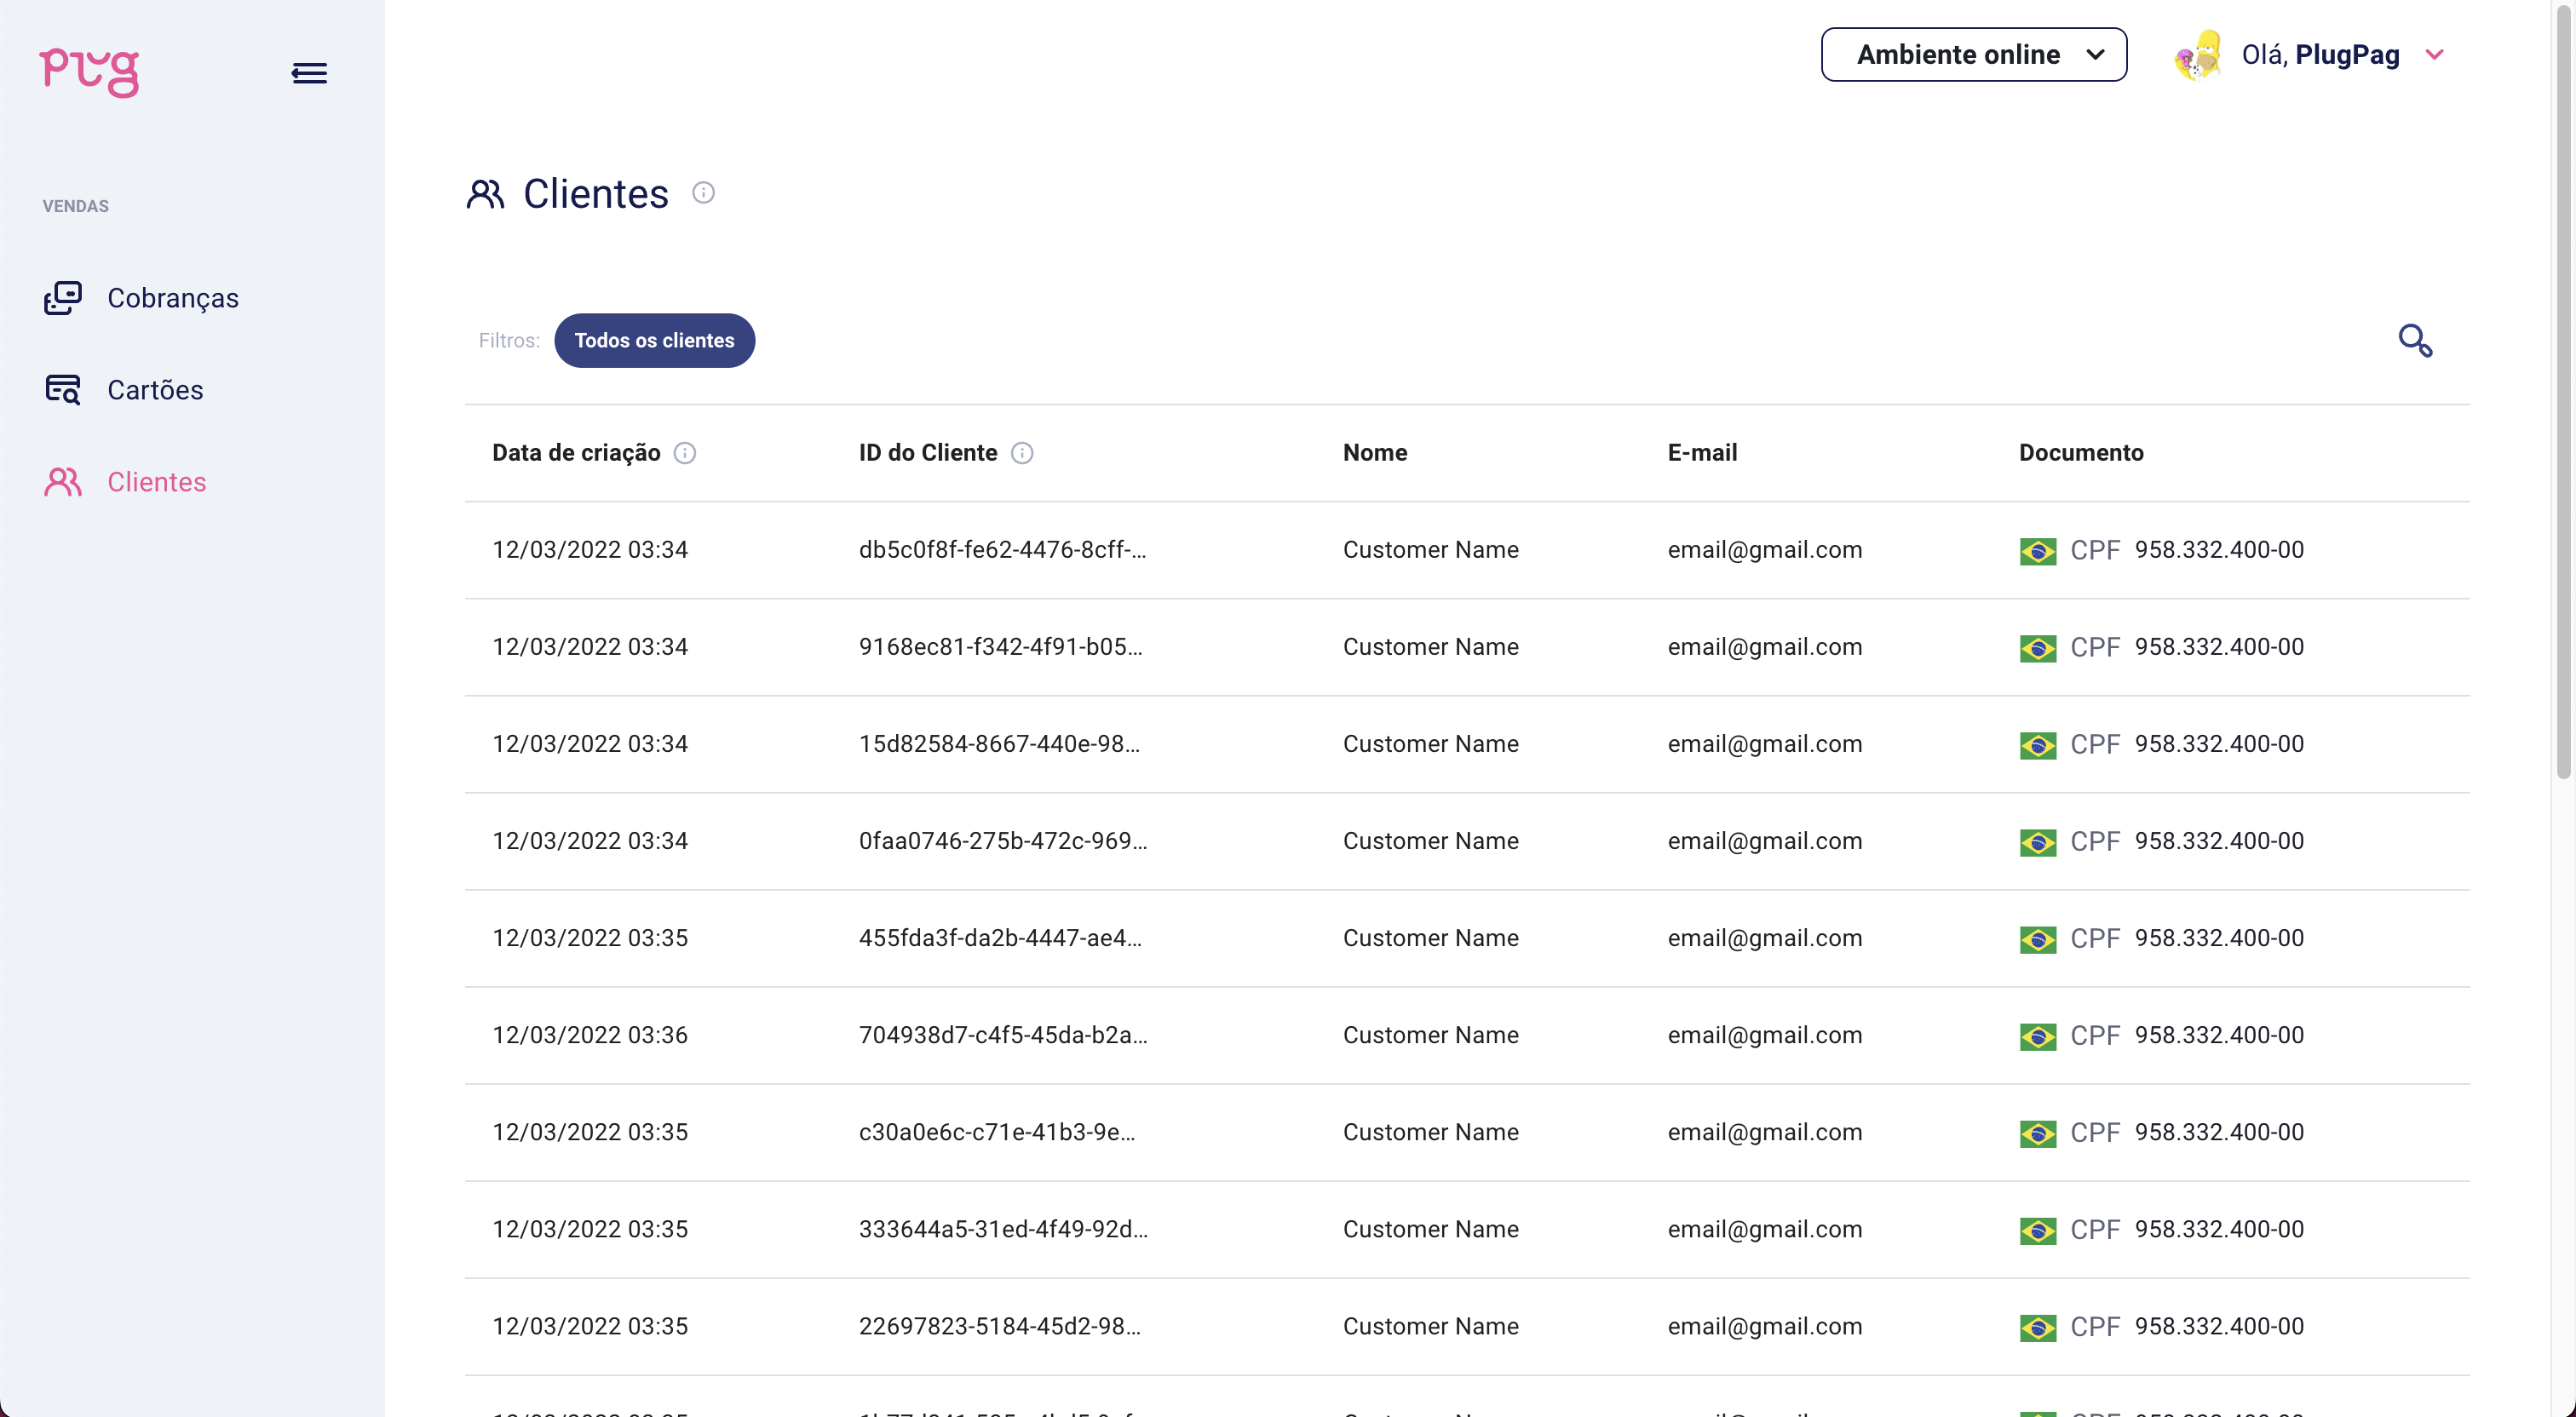Click the Pug logo at top left
The width and height of the screenshot is (2576, 1417).
(x=89, y=71)
